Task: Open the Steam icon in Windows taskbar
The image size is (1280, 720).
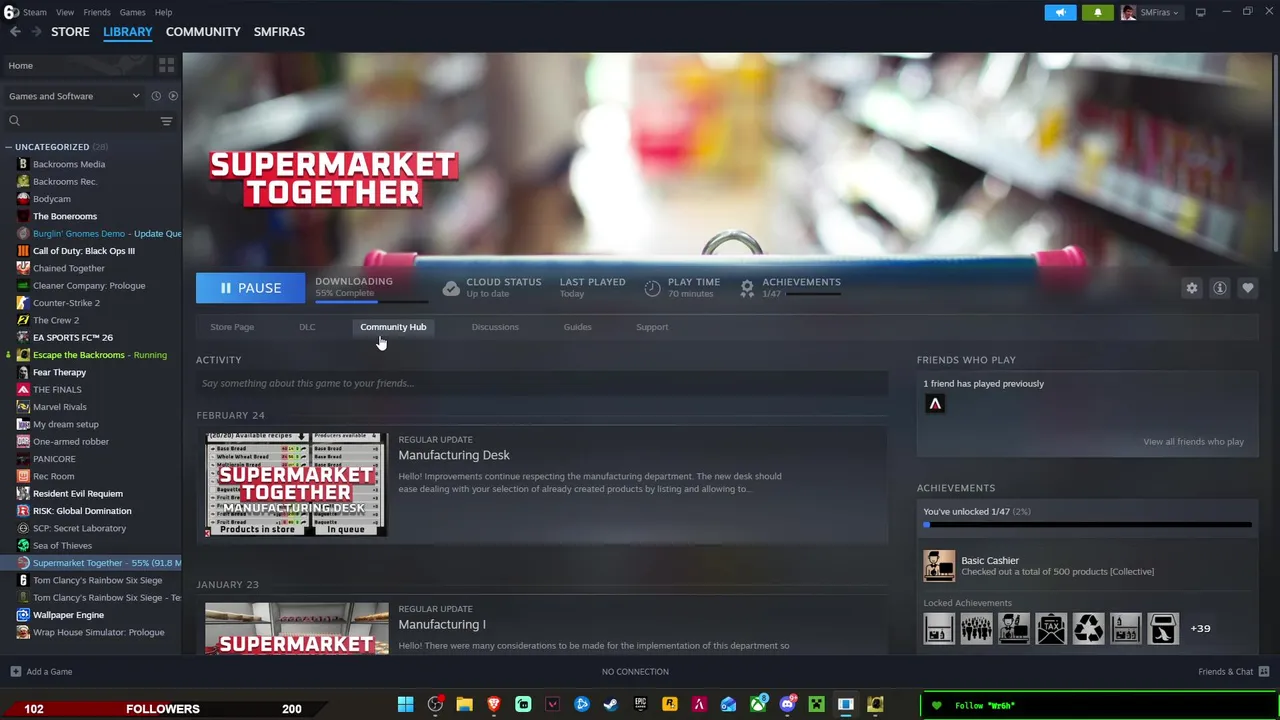Action: [x=610, y=705]
